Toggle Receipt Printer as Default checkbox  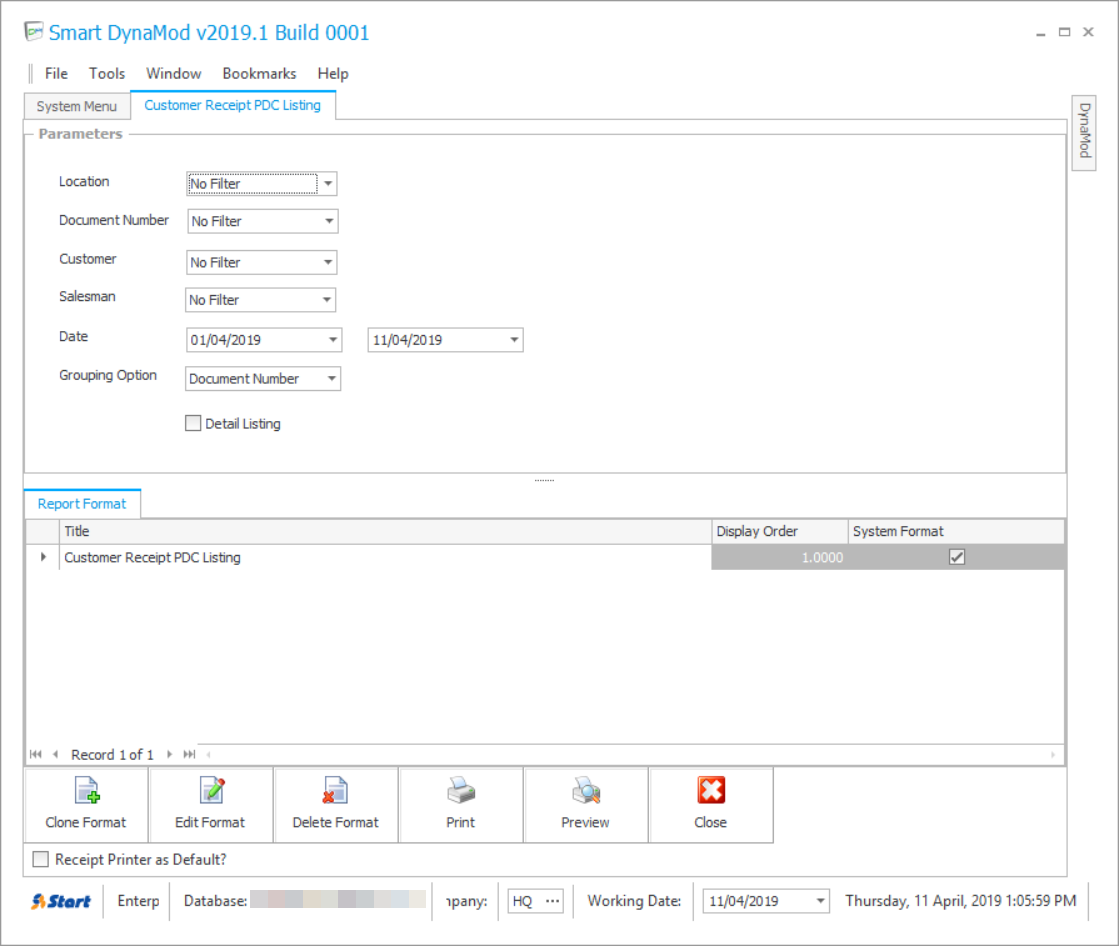41,860
